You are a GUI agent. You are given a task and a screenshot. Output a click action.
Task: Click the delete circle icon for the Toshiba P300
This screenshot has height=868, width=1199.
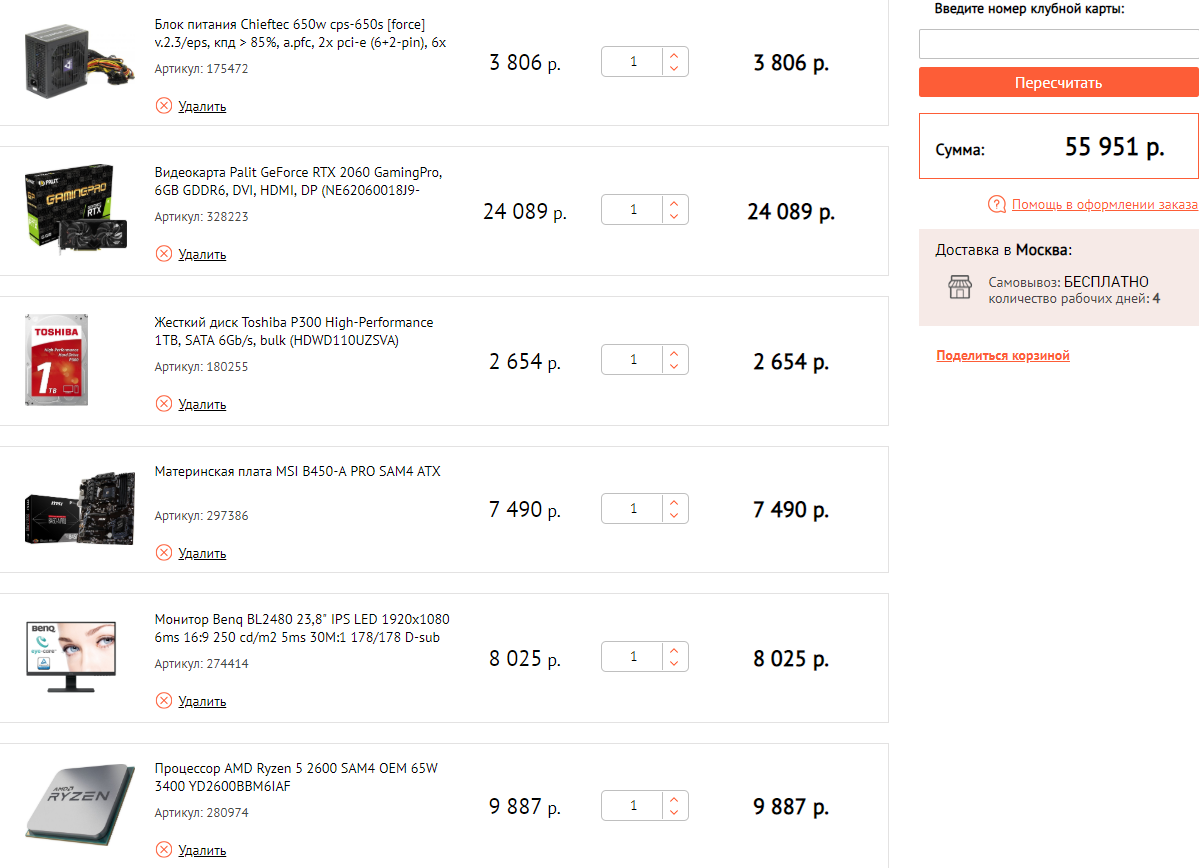pos(164,404)
